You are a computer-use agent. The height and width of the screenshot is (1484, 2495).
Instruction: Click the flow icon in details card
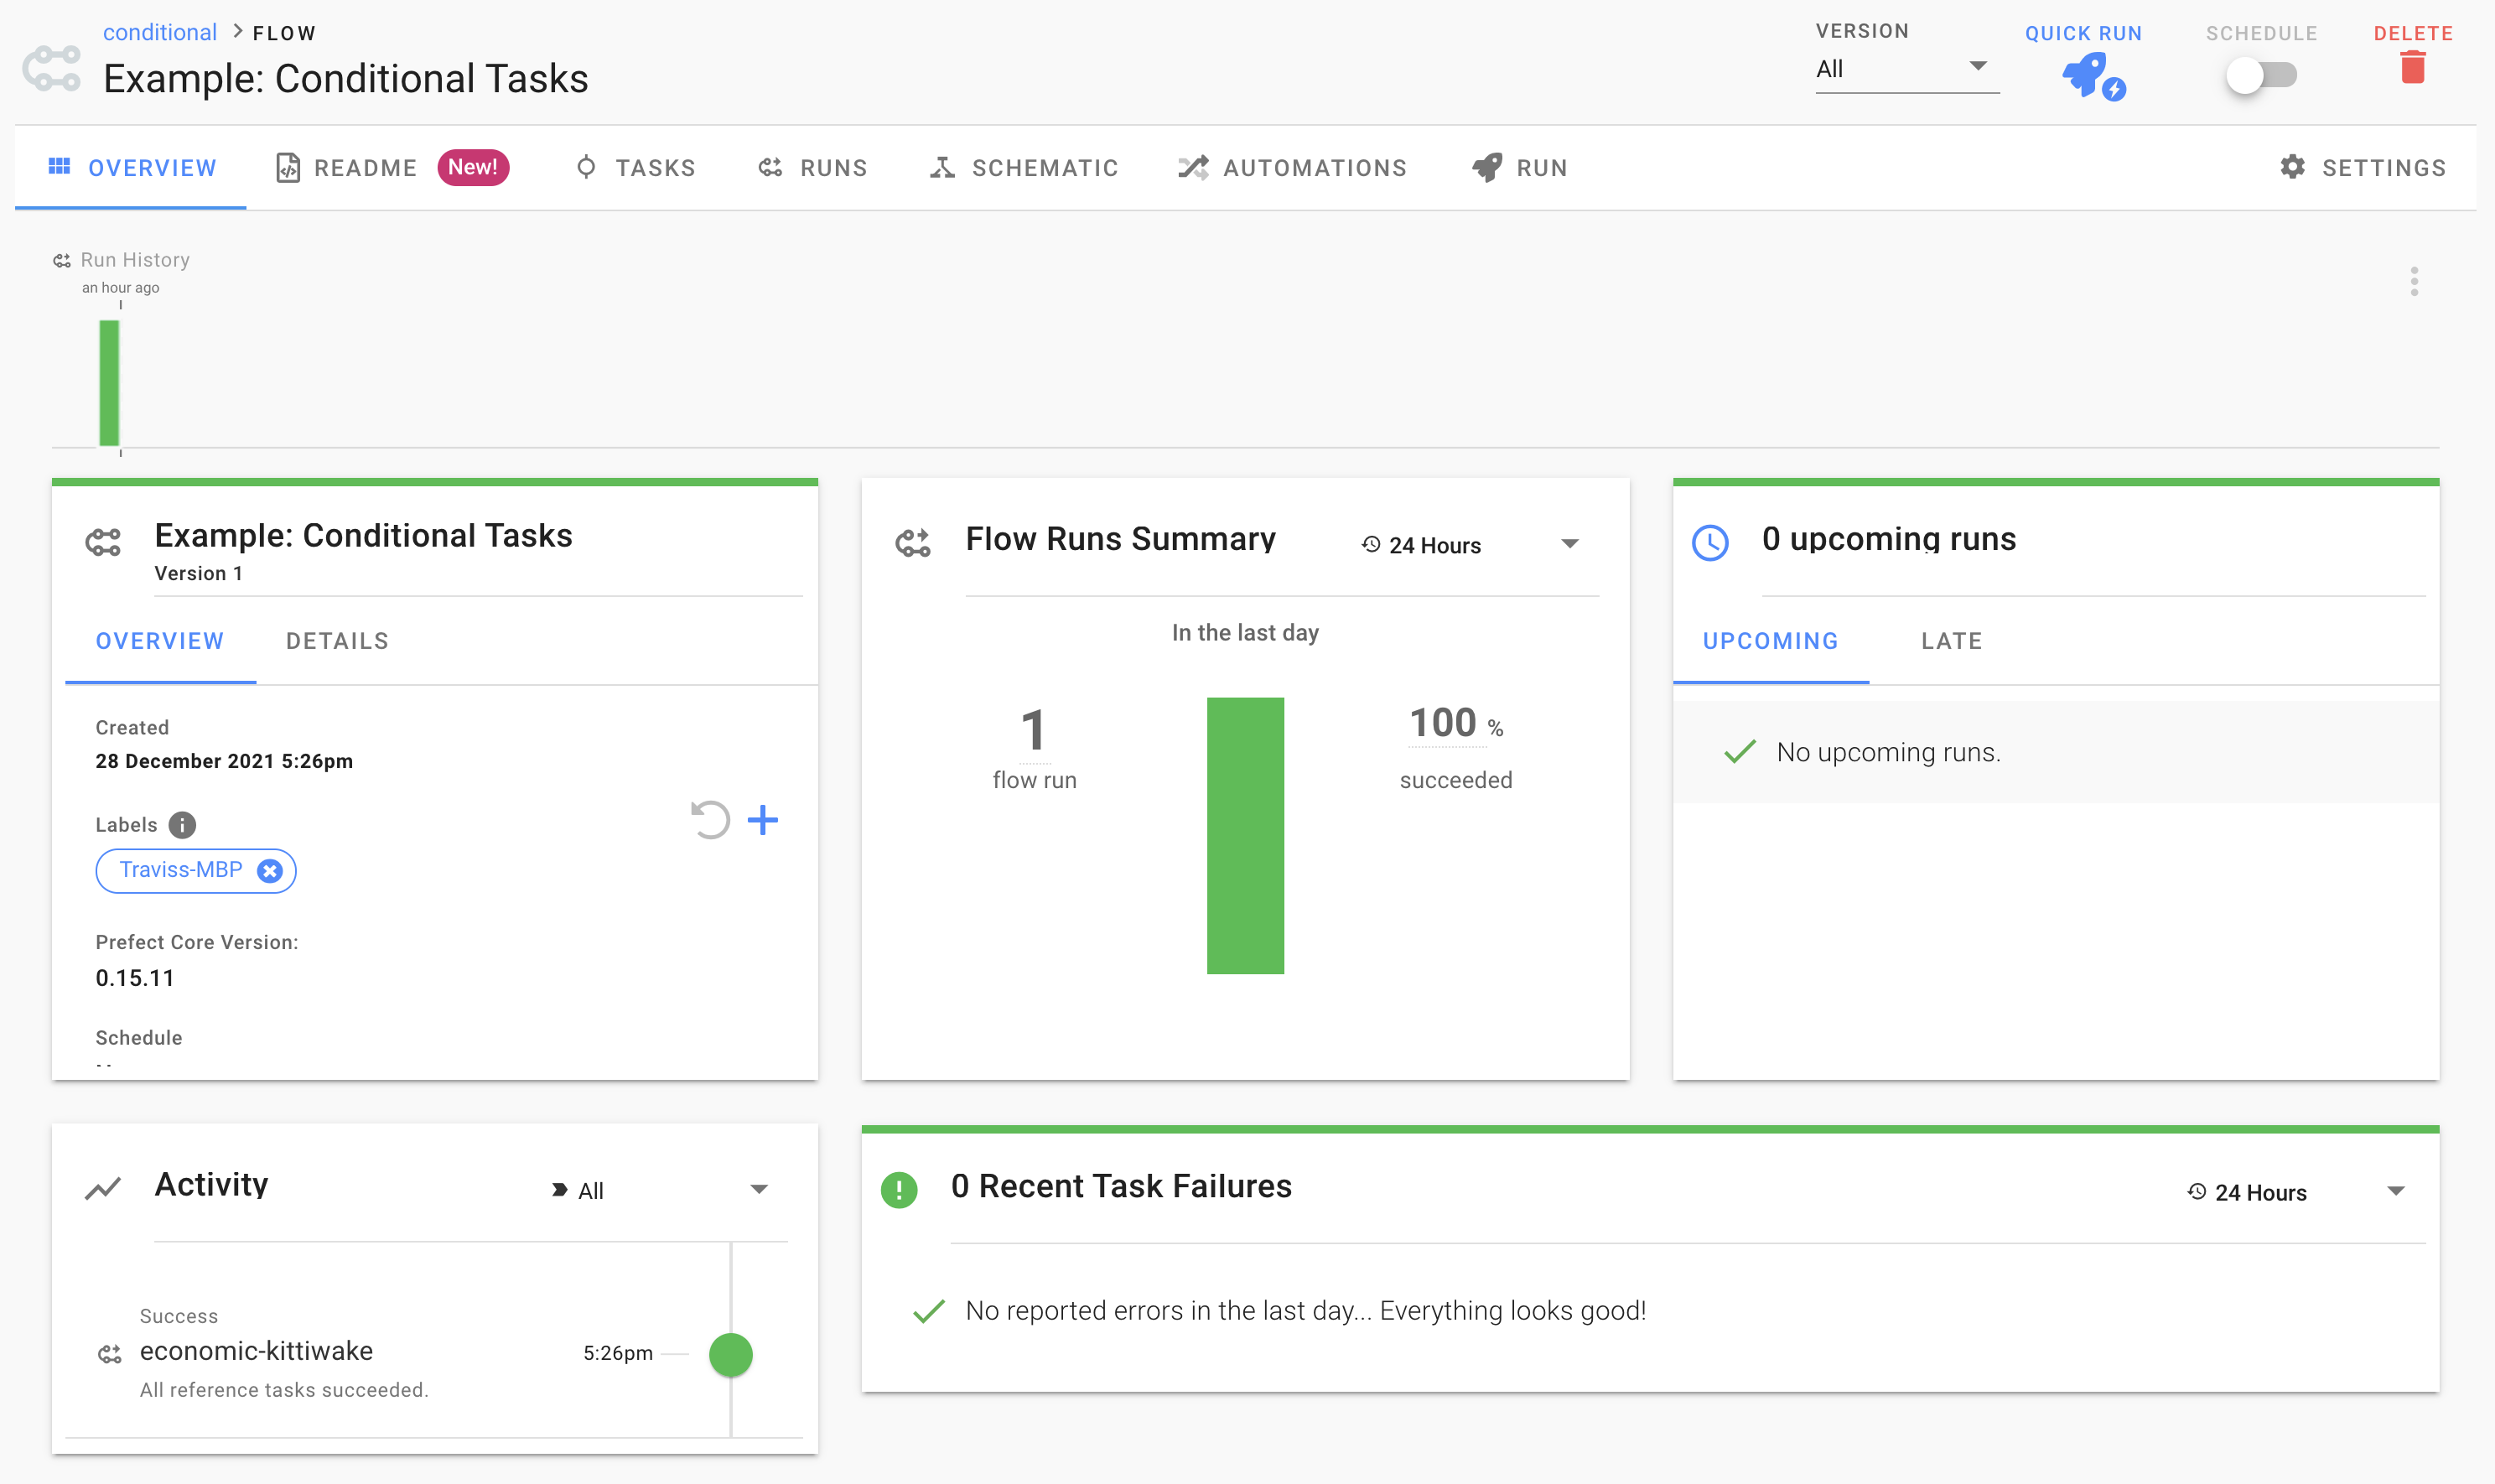coord(103,542)
